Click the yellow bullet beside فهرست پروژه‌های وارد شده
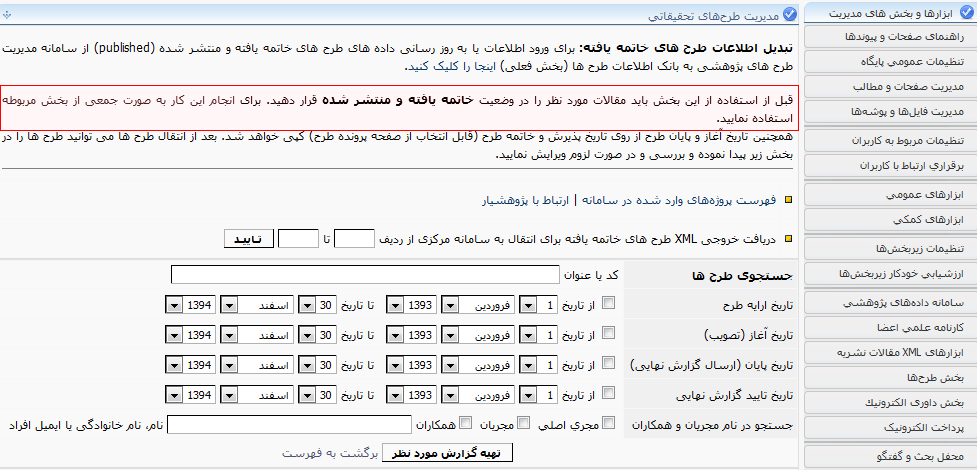Screen dimensions: 977x470 click(787, 201)
